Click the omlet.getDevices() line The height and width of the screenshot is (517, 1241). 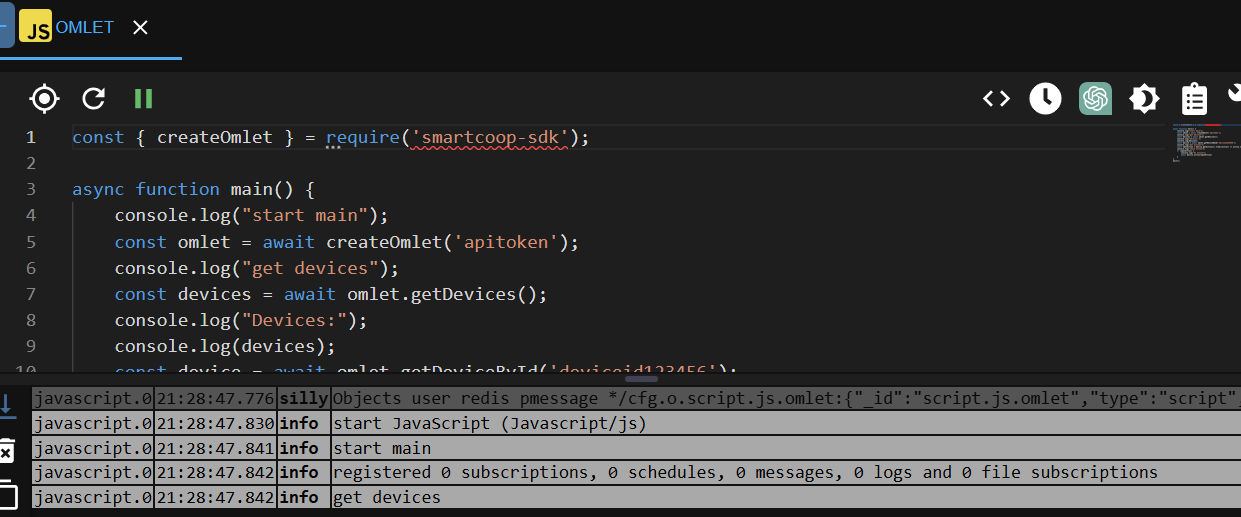[331, 294]
